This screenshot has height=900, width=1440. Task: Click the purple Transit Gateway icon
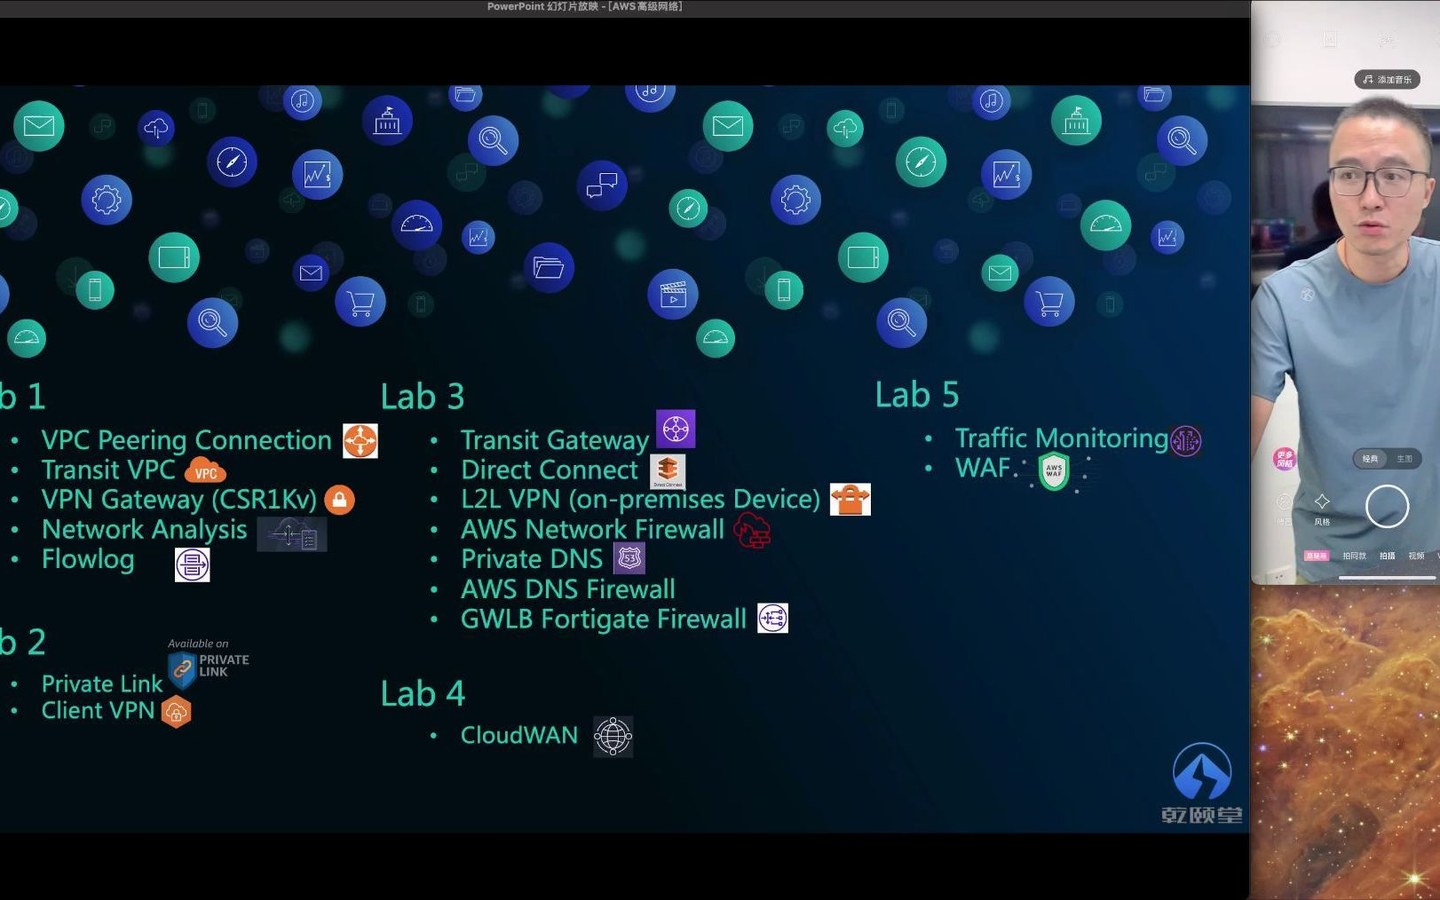point(675,429)
